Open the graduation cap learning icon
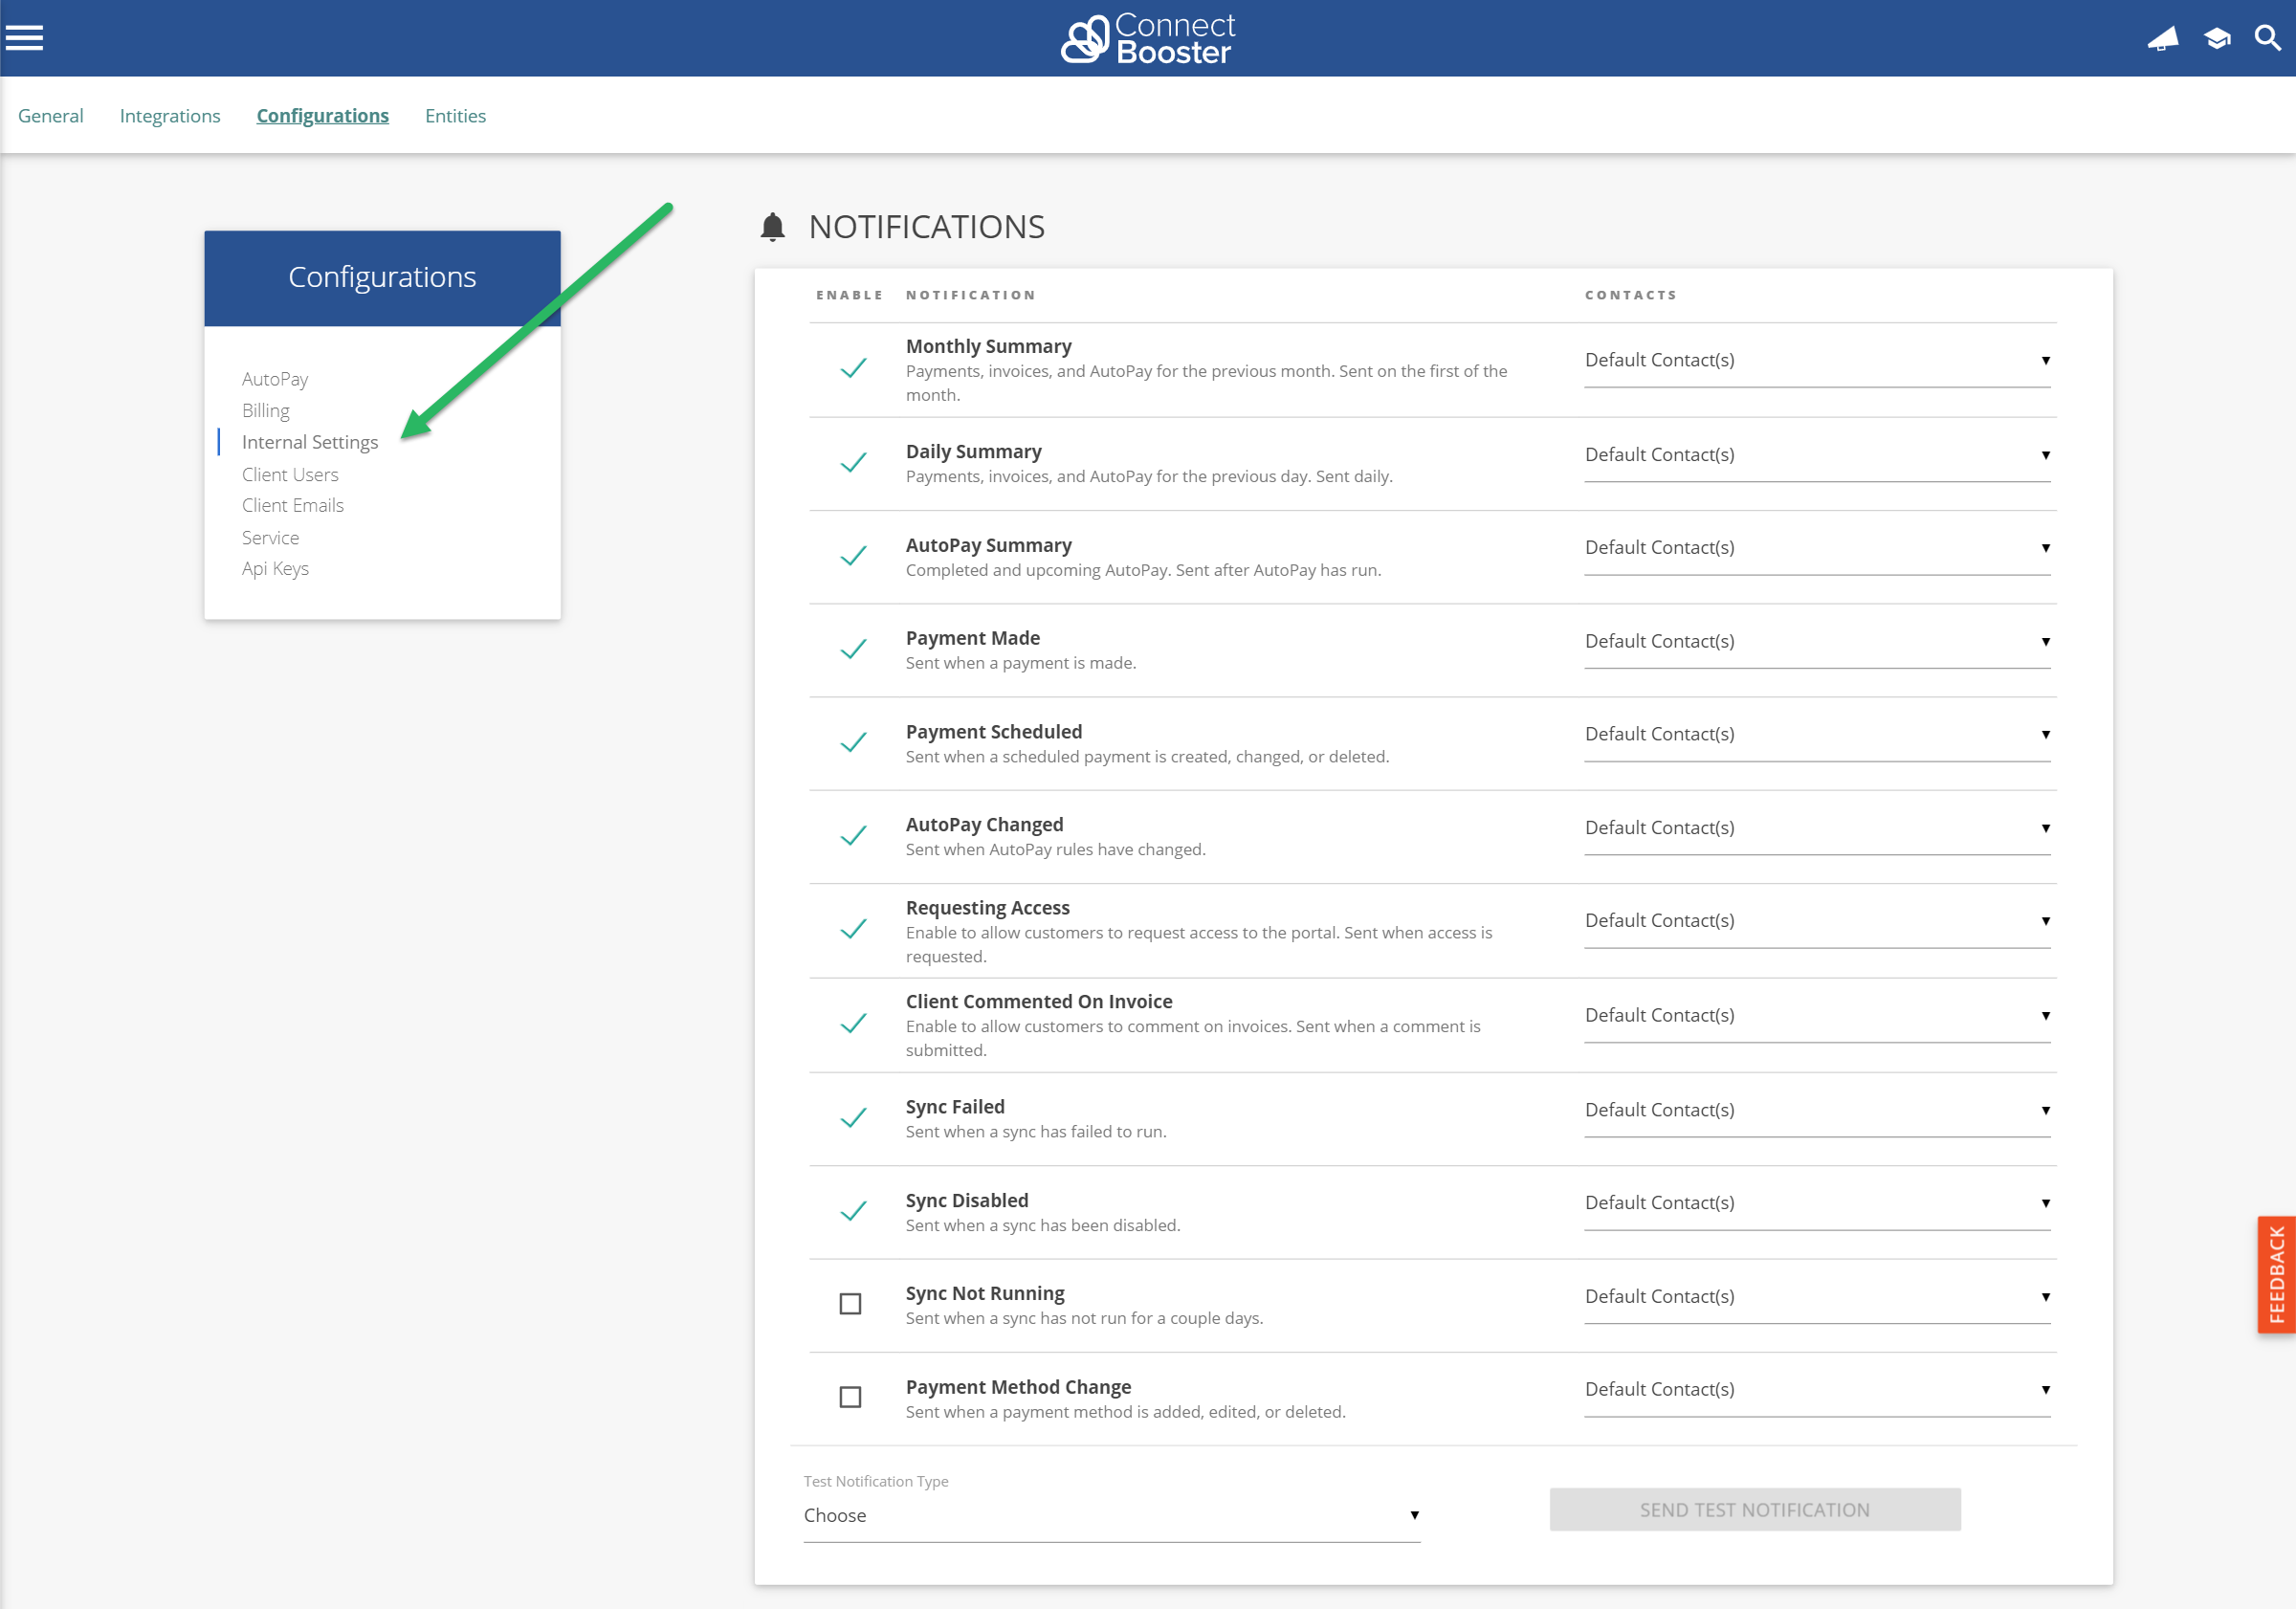2296x1609 pixels. [x=2216, y=39]
